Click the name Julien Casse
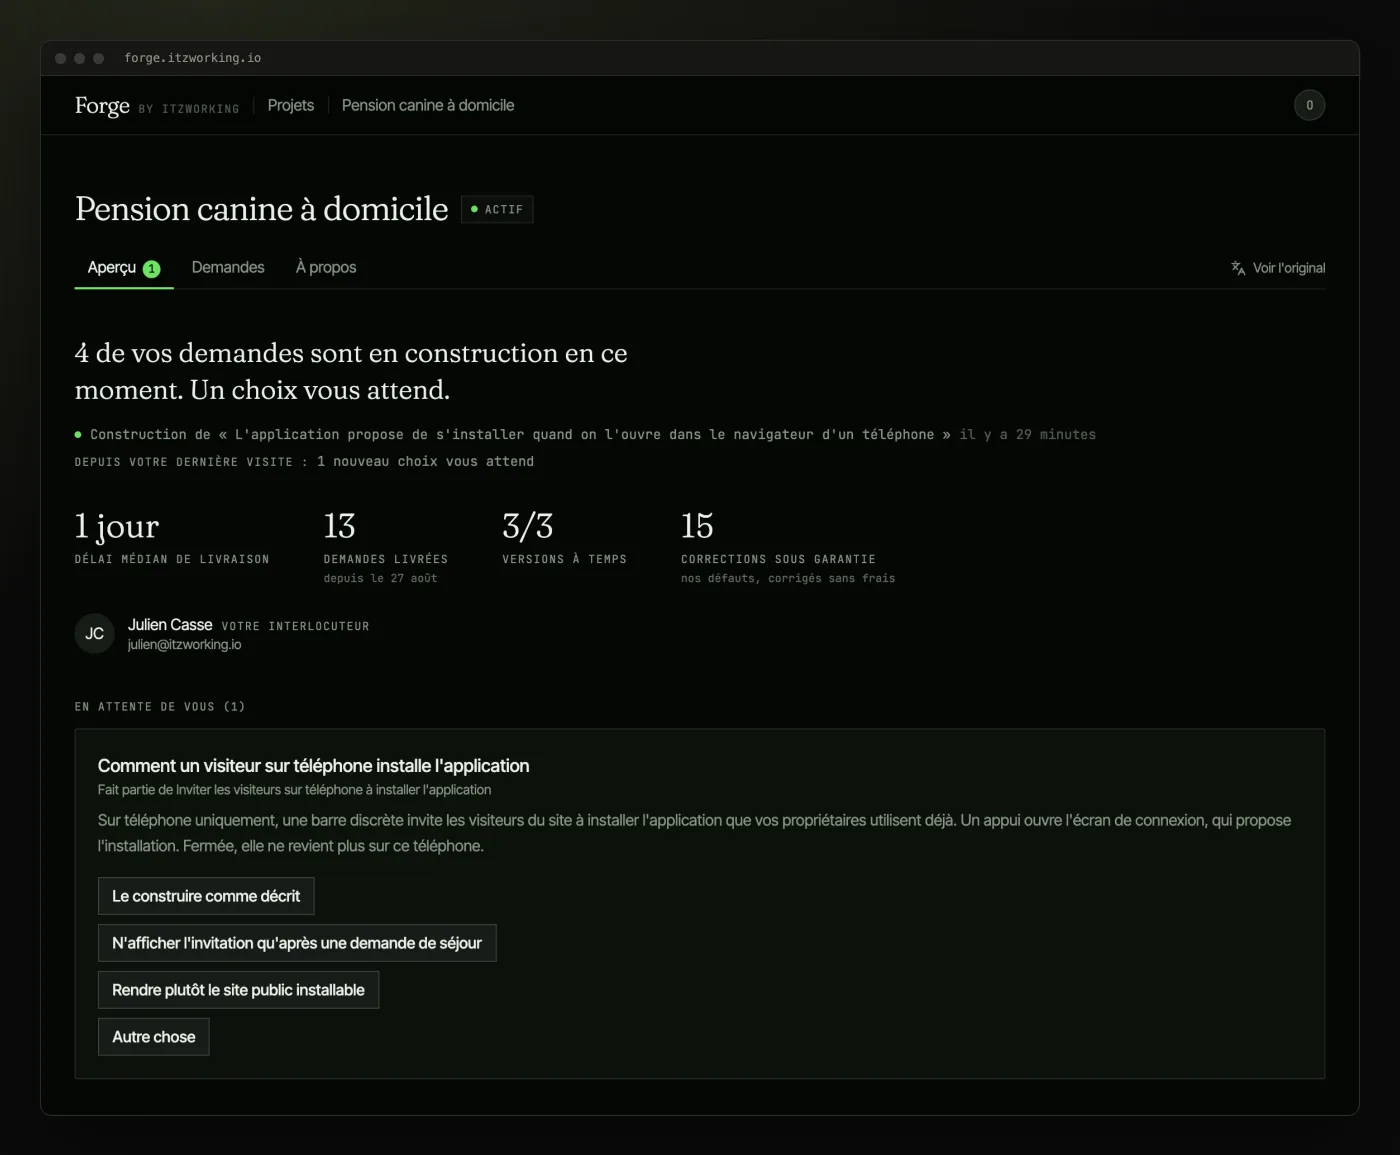Screen dimensions: 1400x1155 pos(170,625)
